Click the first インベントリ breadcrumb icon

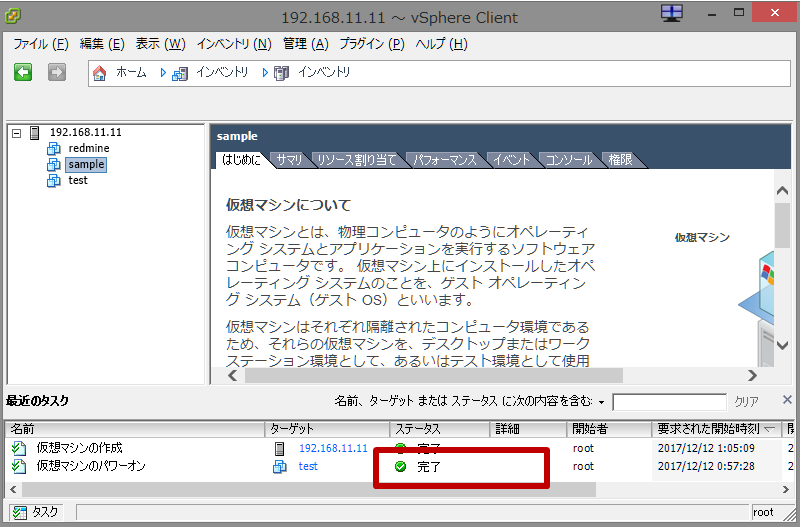[180, 73]
